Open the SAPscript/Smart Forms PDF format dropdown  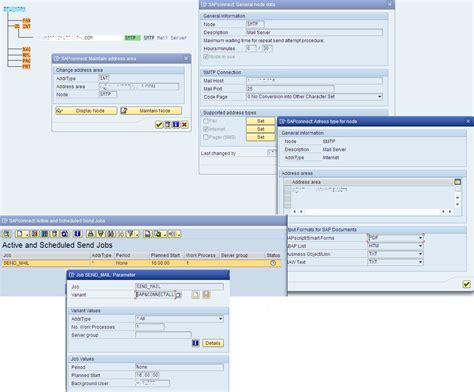[420, 238]
